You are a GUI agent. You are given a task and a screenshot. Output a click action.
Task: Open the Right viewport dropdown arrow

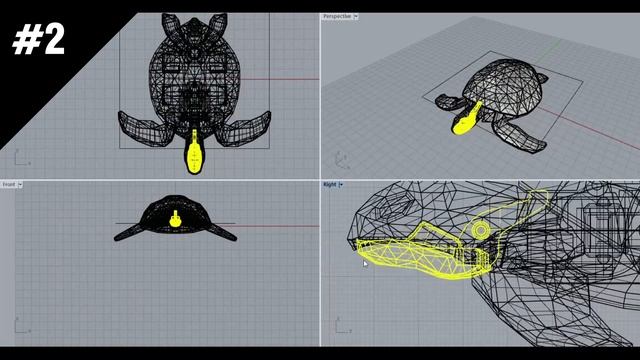pyautogui.click(x=341, y=185)
